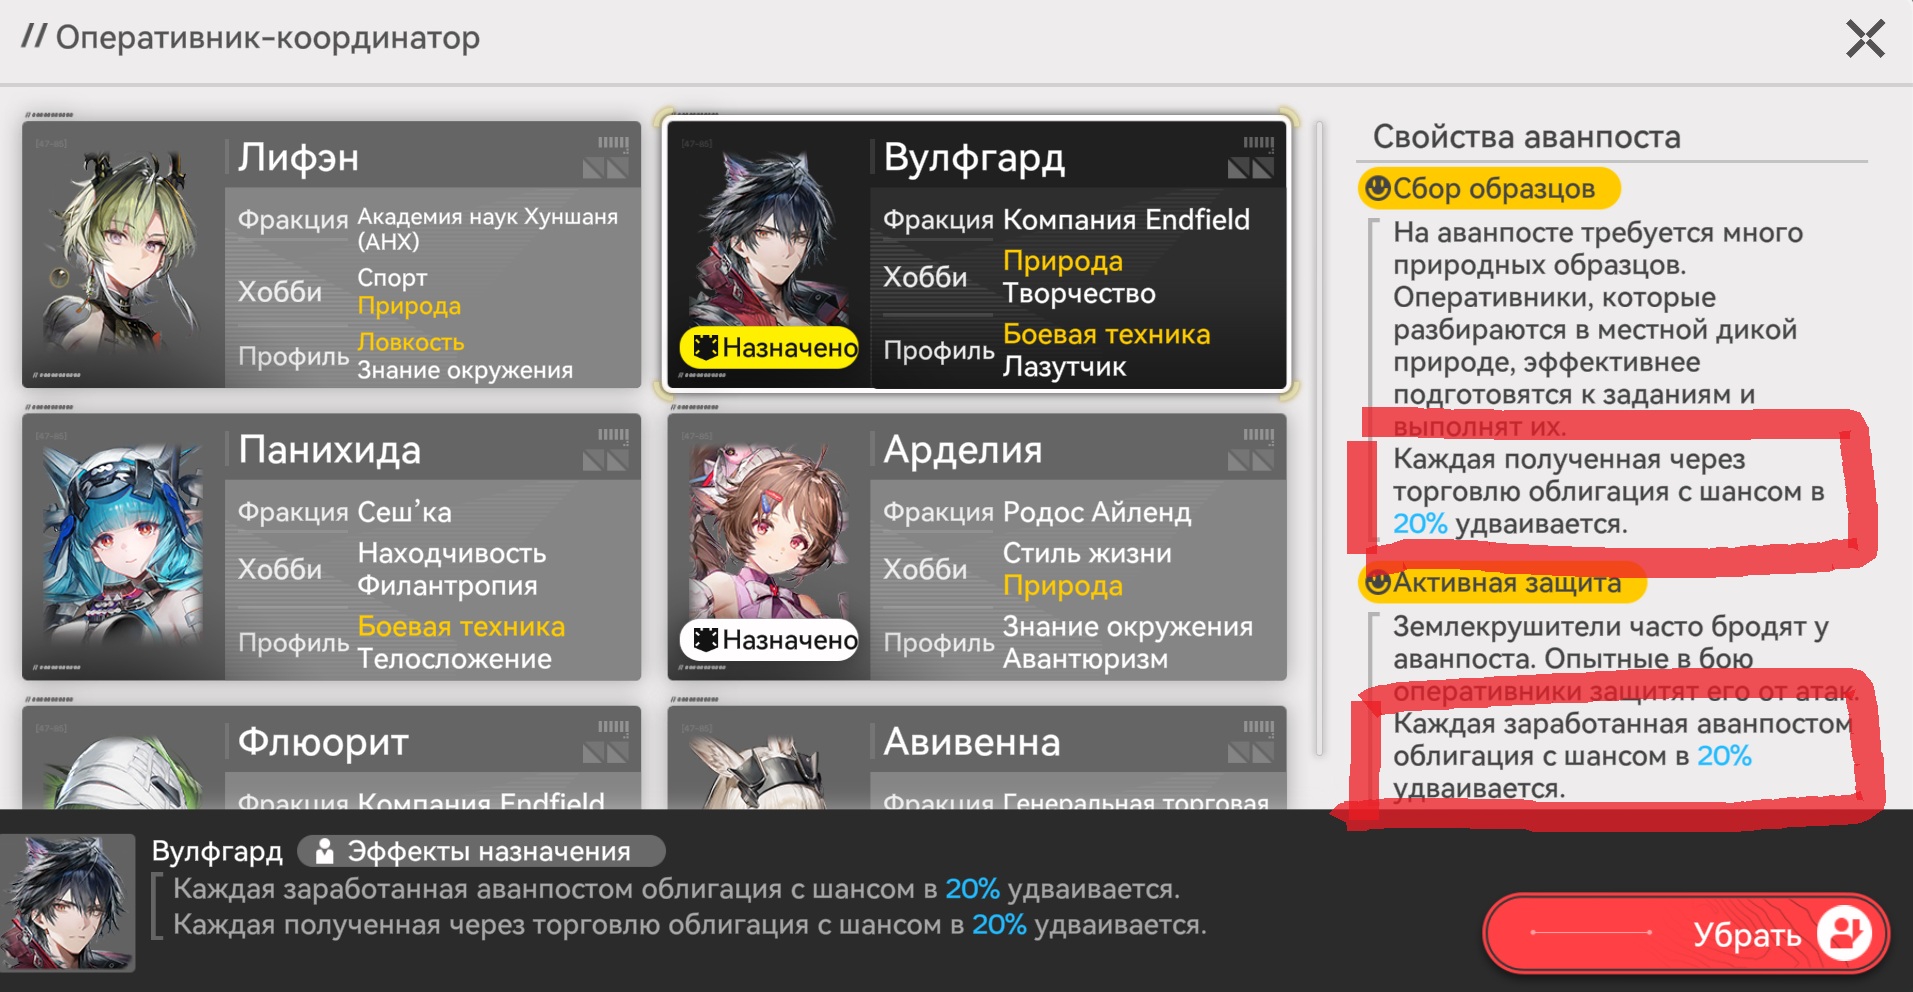This screenshot has width=1913, height=992.
Task: Choose the Авивенна operator card
Action: tap(977, 757)
